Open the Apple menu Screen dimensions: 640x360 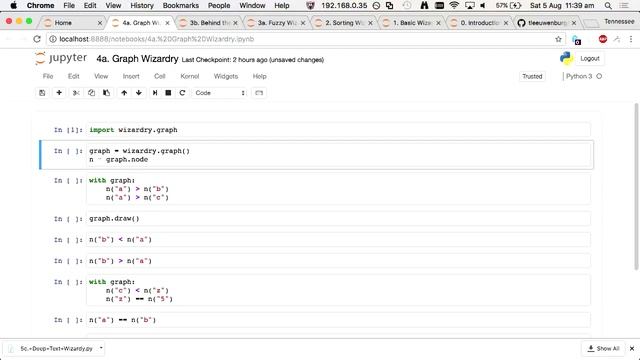pos(13,6)
